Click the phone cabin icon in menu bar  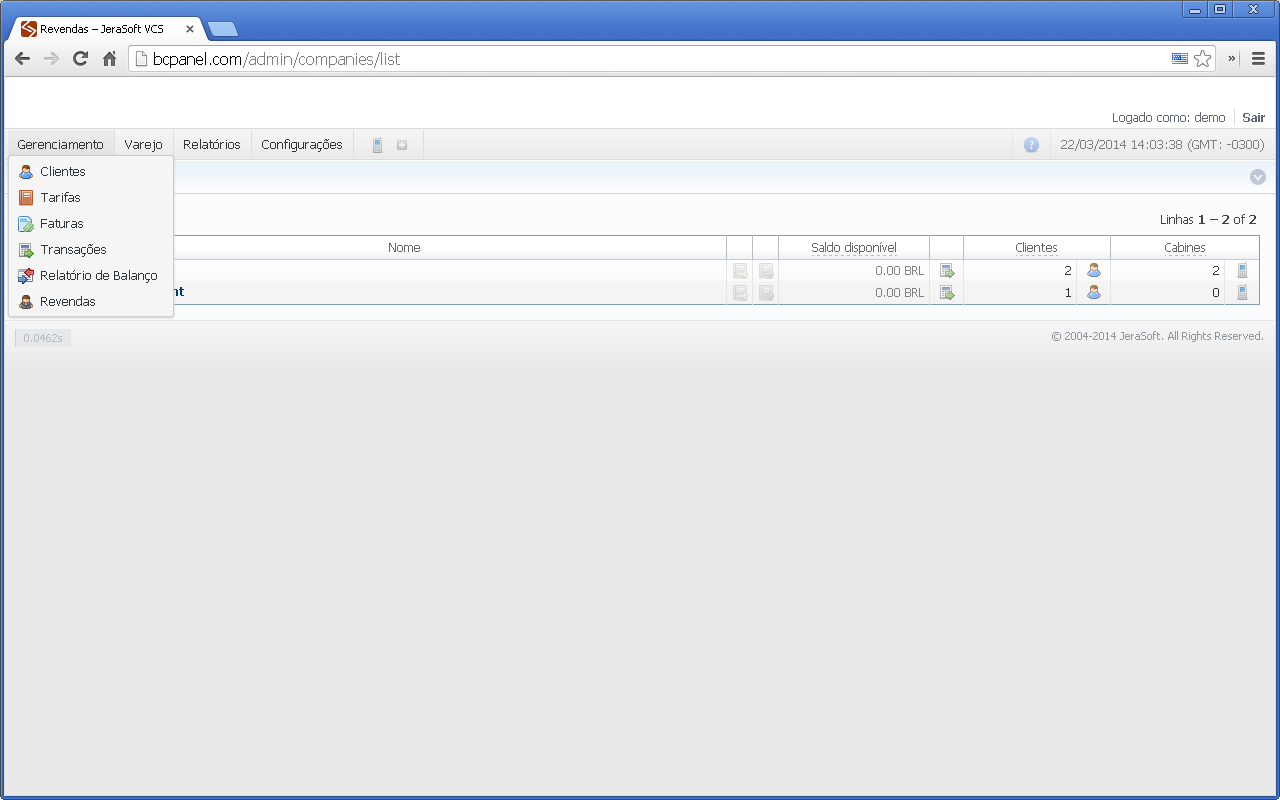(377, 145)
